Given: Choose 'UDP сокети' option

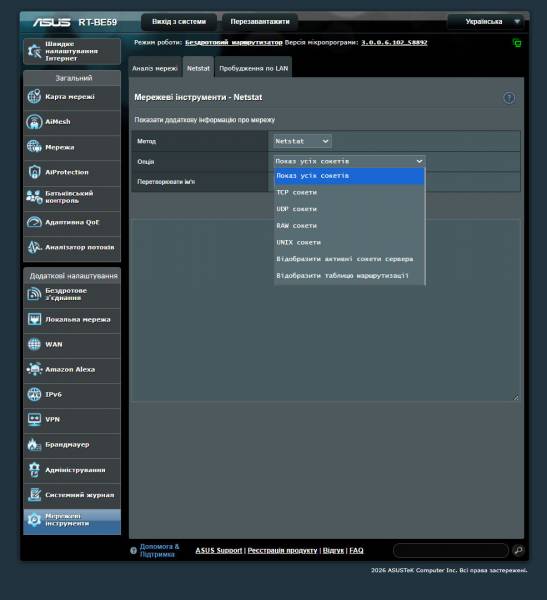Looking at the screenshot, I should coord(349,209).
